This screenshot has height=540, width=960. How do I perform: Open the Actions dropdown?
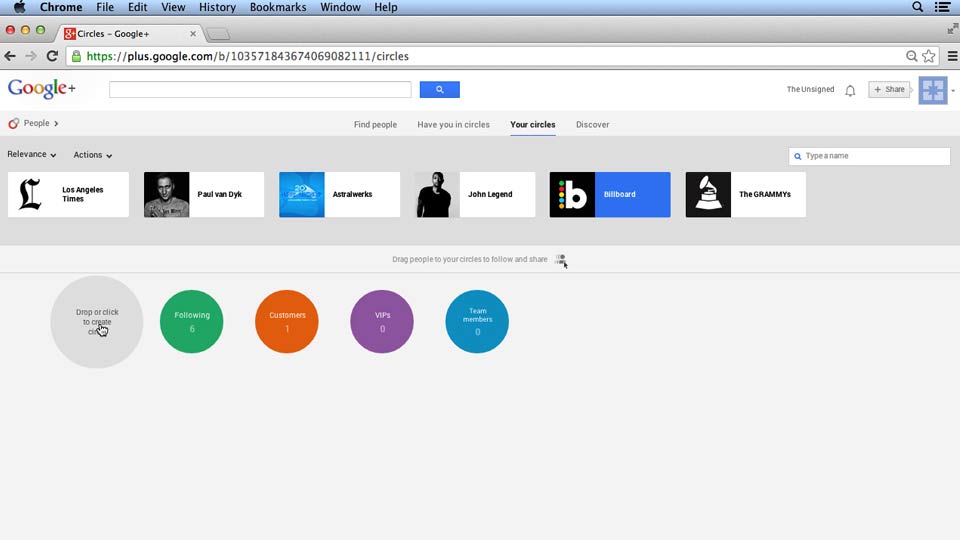pyautogui.click(x=92, y=156)
